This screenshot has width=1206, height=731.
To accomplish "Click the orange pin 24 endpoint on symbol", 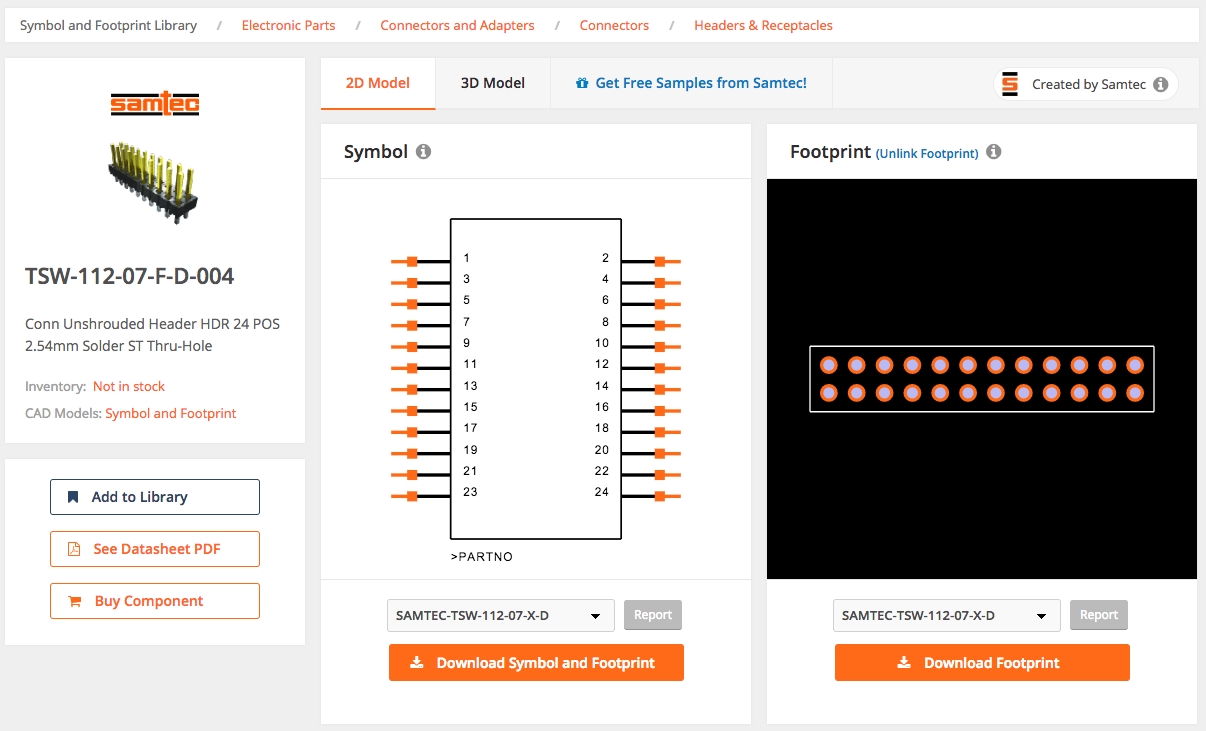I will point(660,496).
